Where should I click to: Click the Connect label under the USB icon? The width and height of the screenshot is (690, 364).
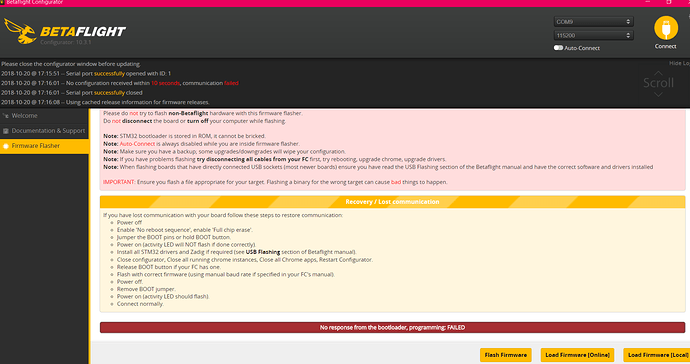(x=665, y=46)
